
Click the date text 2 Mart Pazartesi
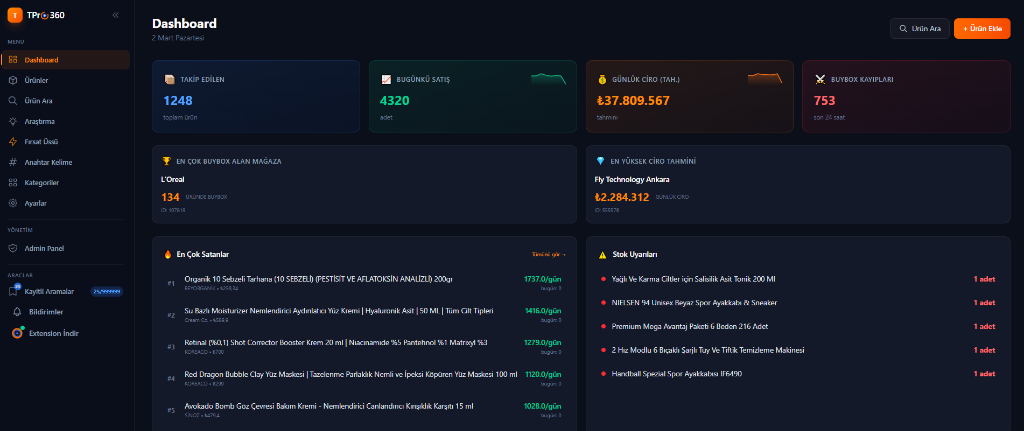click(x=178, y=39)
